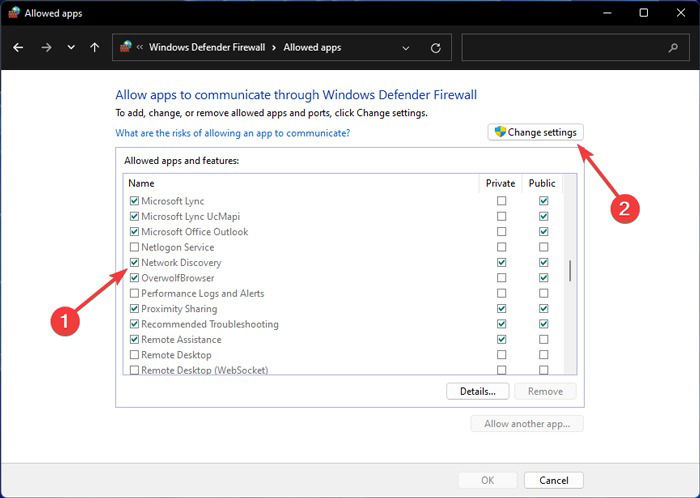
Task: Open Details for the selected app
Action: (478, 391)
